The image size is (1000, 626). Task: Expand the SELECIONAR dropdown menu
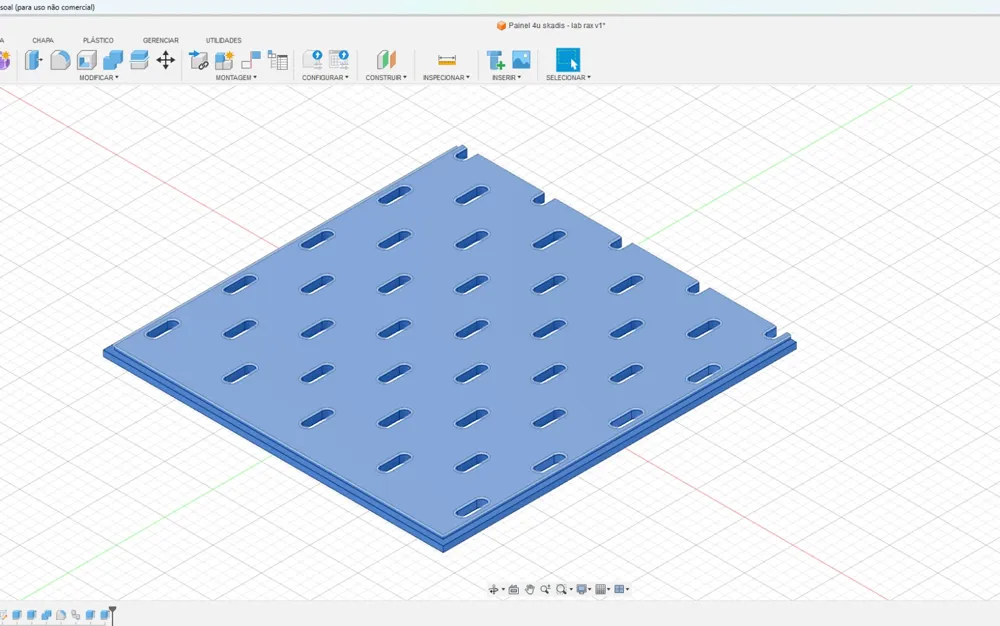[x=568, y=77]
